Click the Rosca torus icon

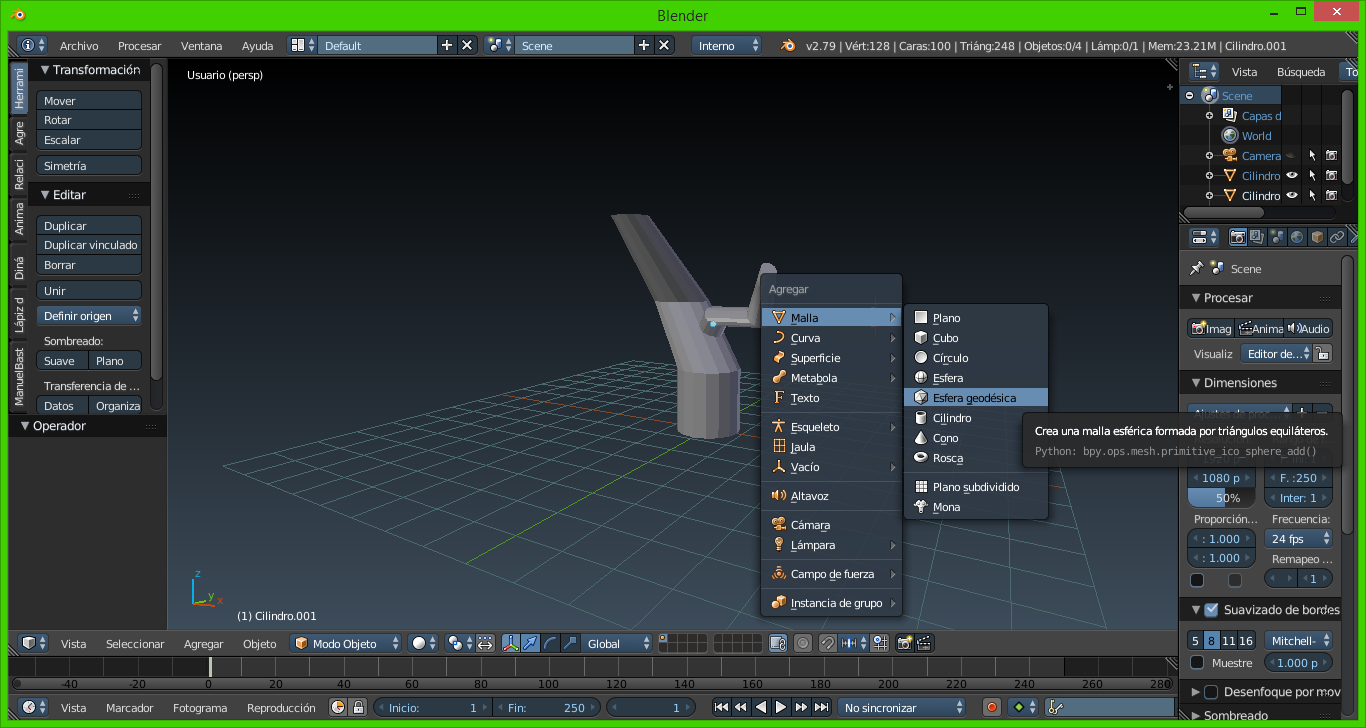point(921,458)
